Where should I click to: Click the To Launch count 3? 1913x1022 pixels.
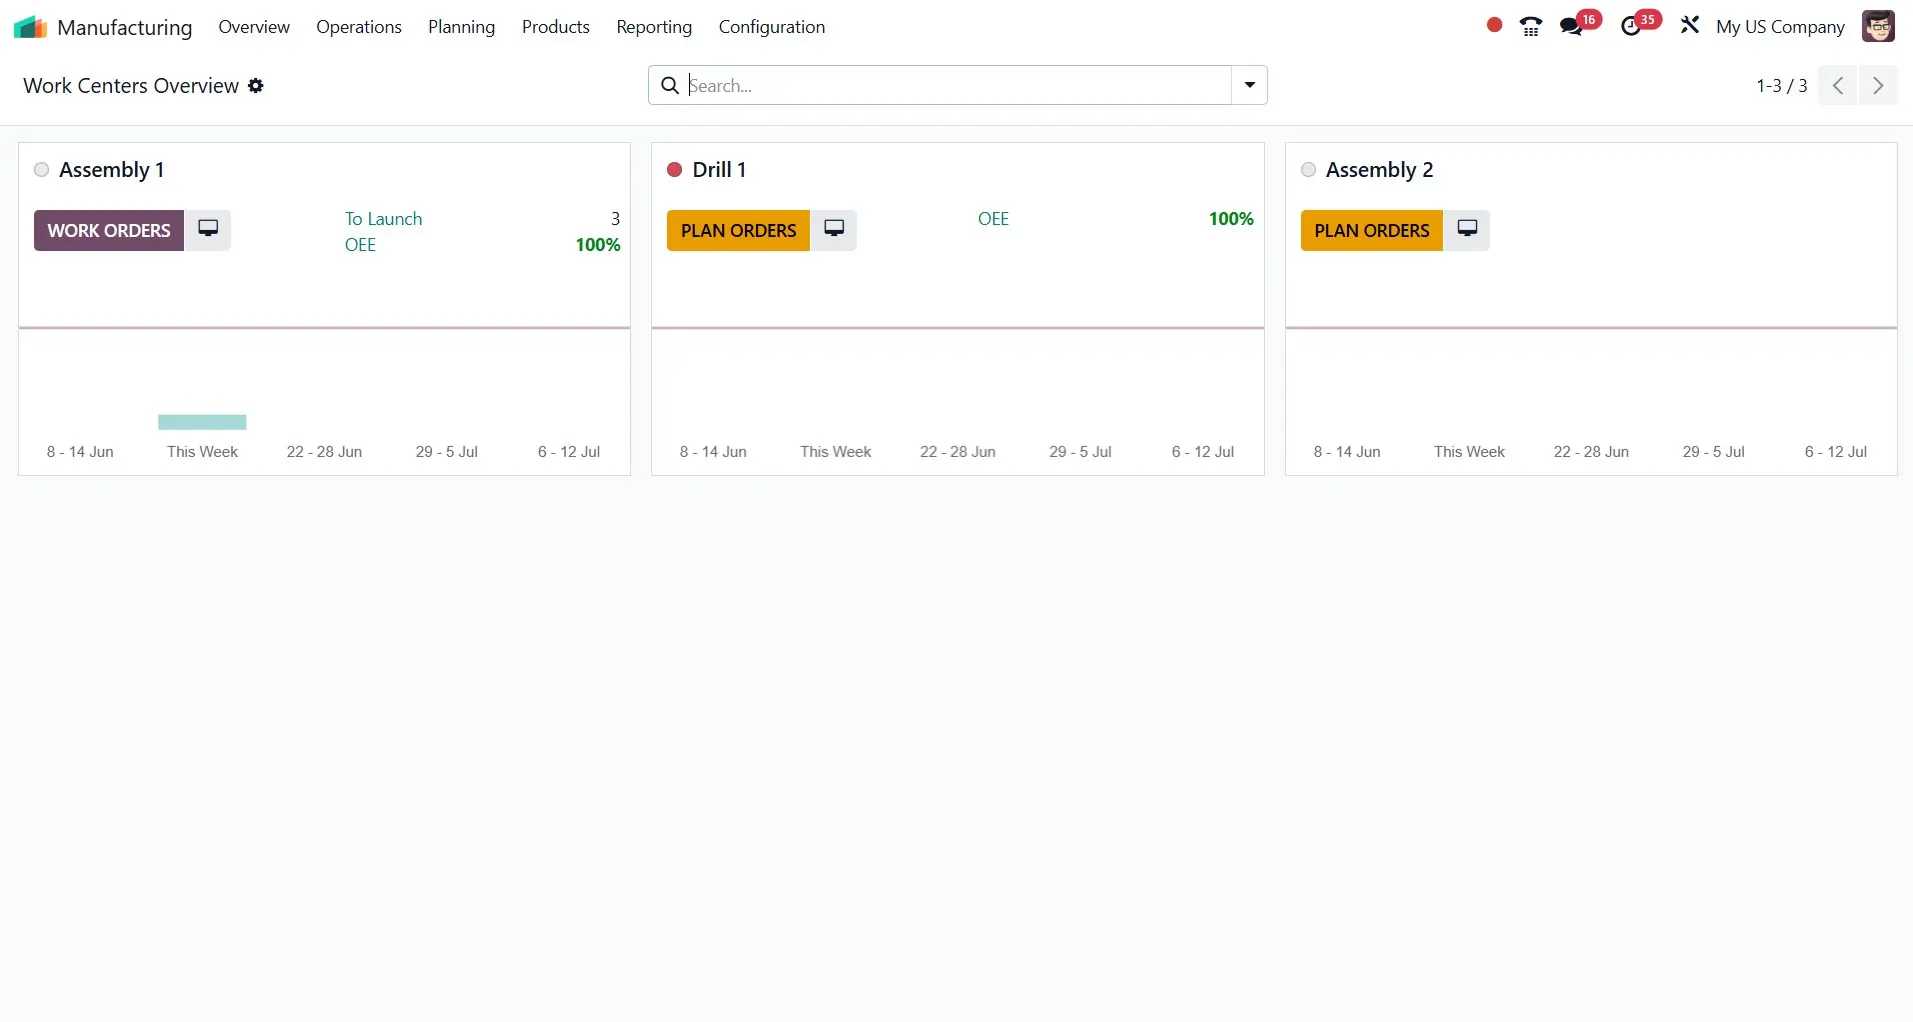615,219
